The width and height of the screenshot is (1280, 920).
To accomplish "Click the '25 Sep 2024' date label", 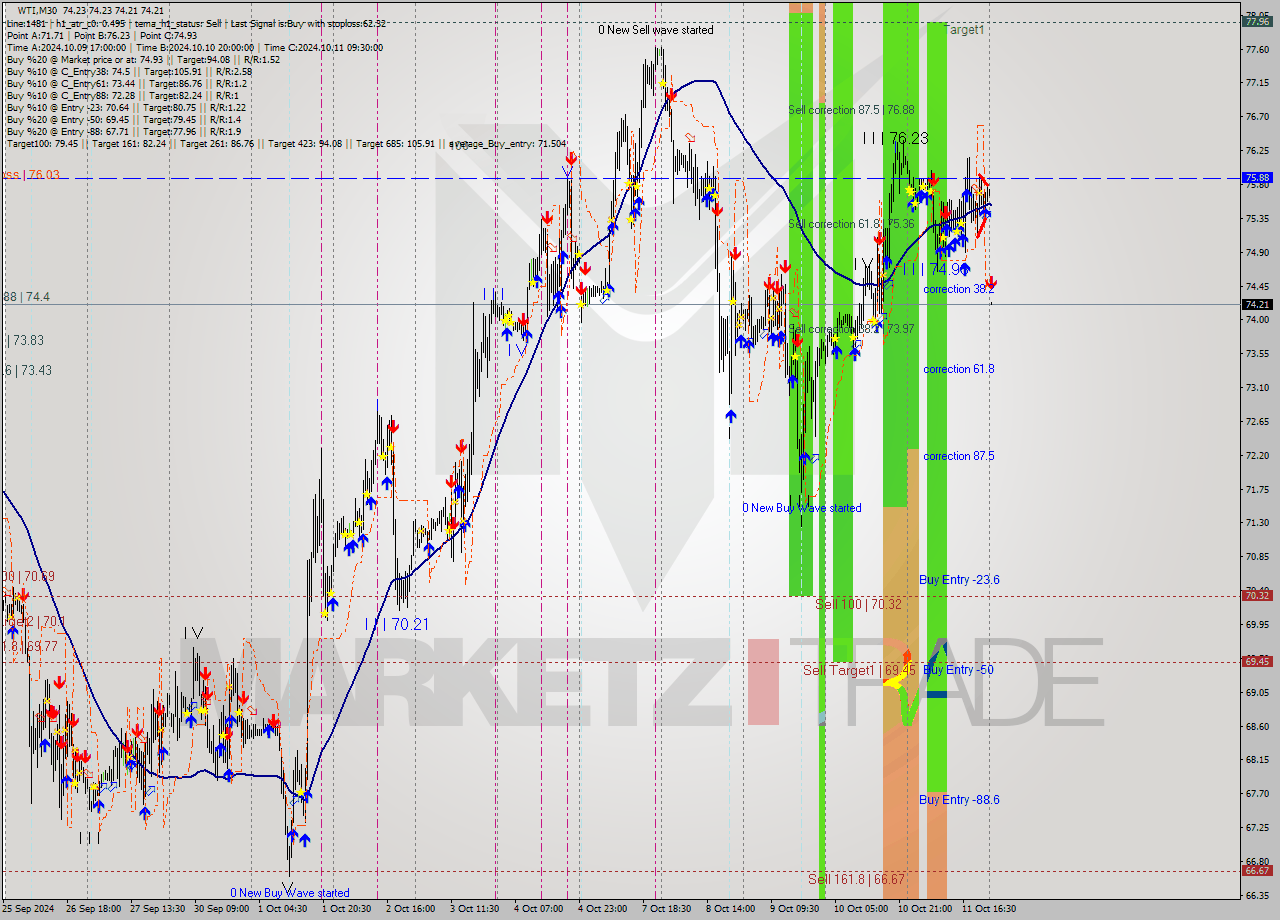I will tap(29, 909).
